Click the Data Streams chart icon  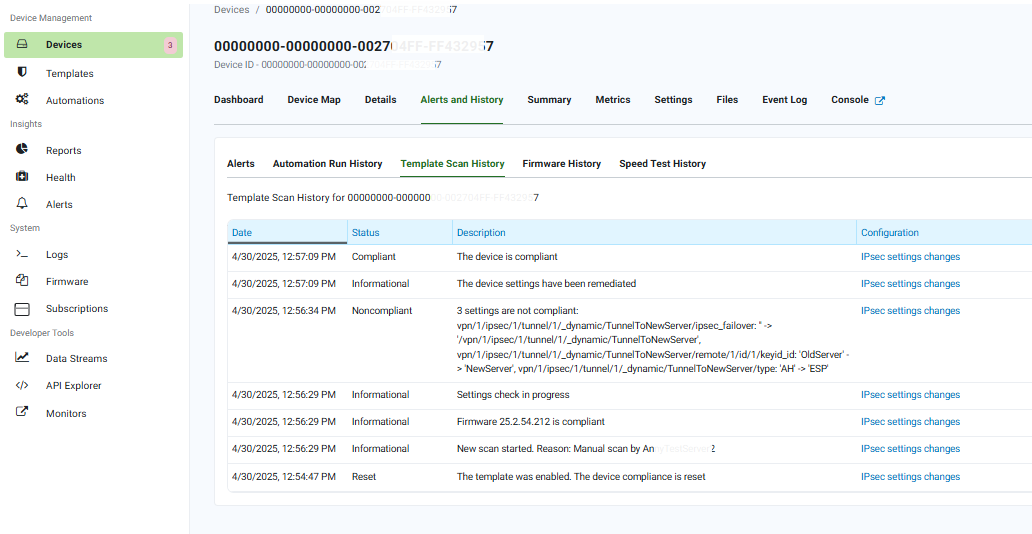pyautogui.click(x=22, y=358)
